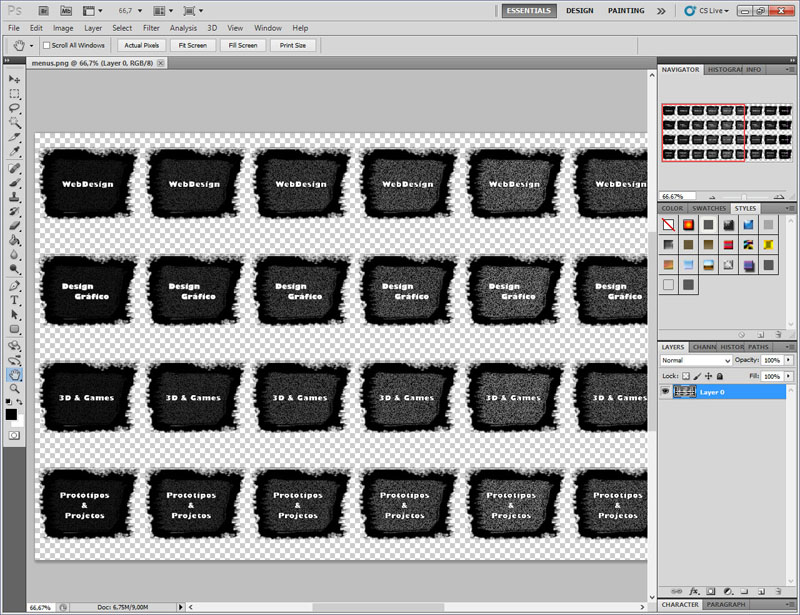This screenshot has height=615, width=800.
Task: Open the Filter menu
Action: 151,28
